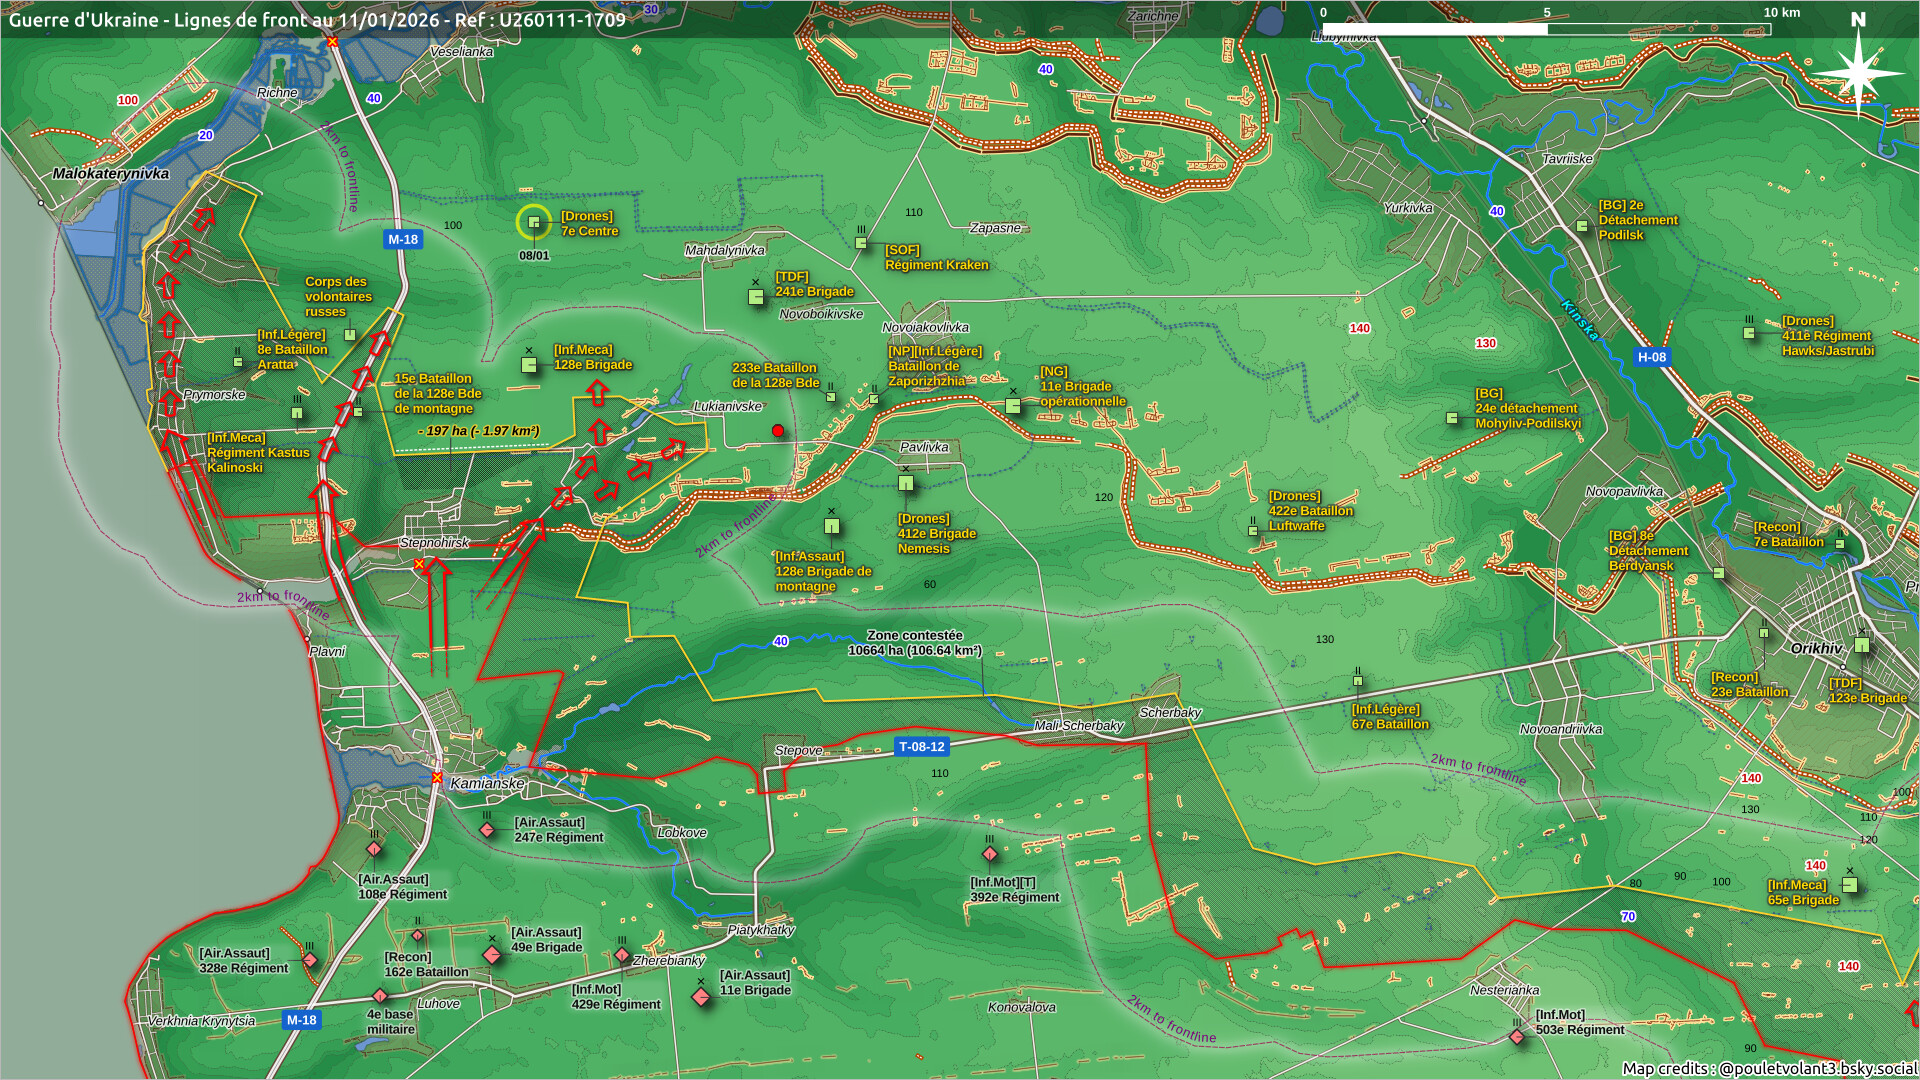The width and height of the screenshot is (1920, 1080).
Task: Select the 412e Brigade Nemesis drone marker
Action: 906,484
